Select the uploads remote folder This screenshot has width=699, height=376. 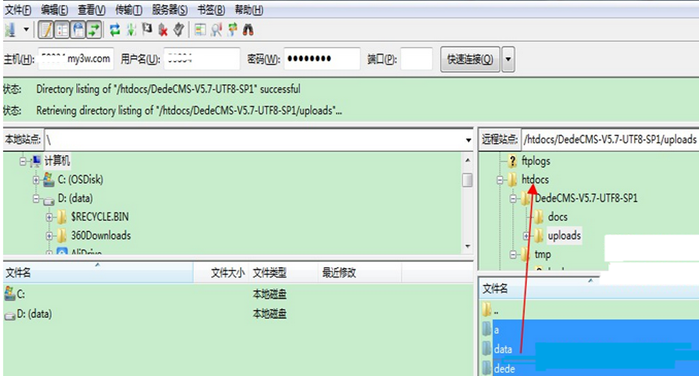click(564, 236)
